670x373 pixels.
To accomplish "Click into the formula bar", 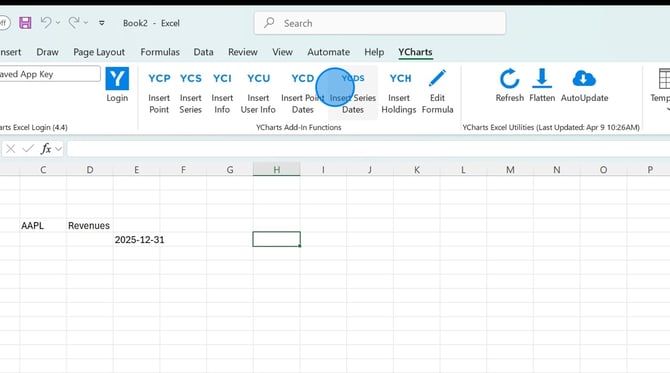I will pyautogui.click(x=368, y=149).
